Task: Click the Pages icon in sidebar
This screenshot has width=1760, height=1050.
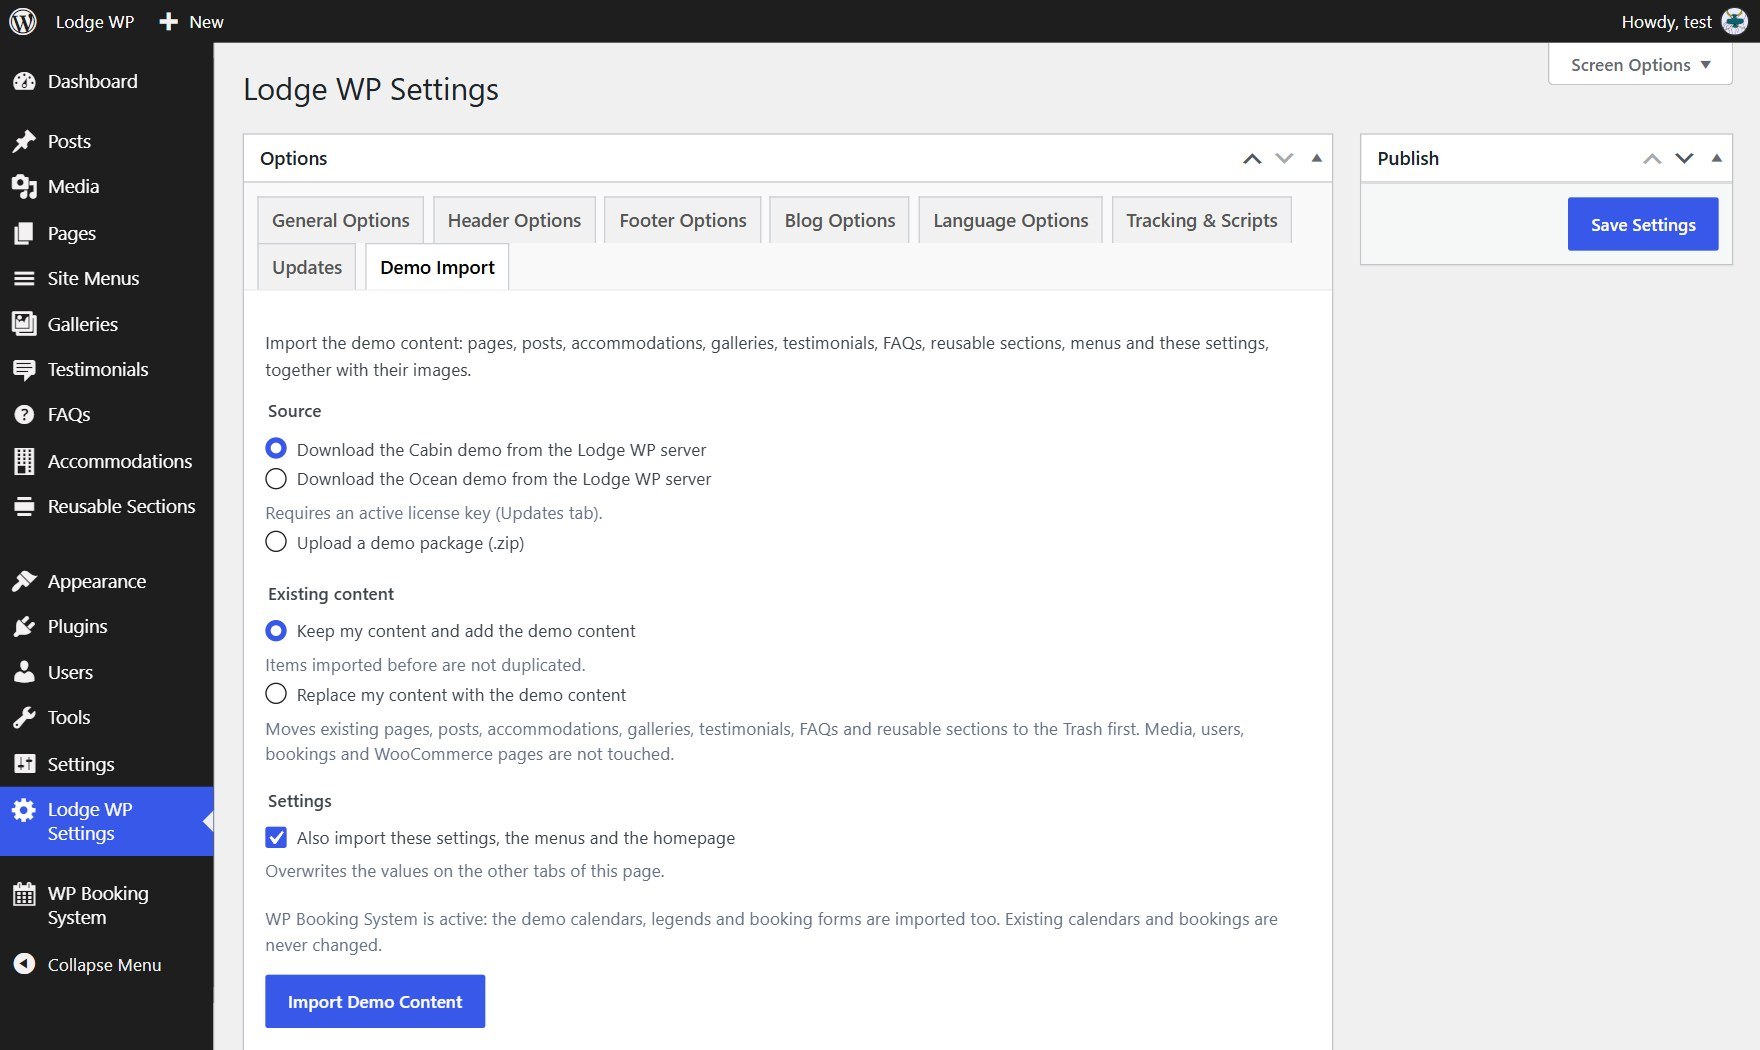Action: (24, 234)
